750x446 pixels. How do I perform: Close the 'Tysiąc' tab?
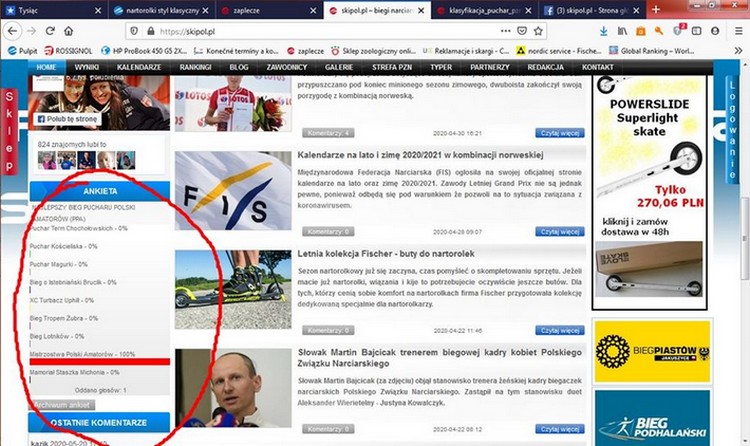click(x=98, y=11)
